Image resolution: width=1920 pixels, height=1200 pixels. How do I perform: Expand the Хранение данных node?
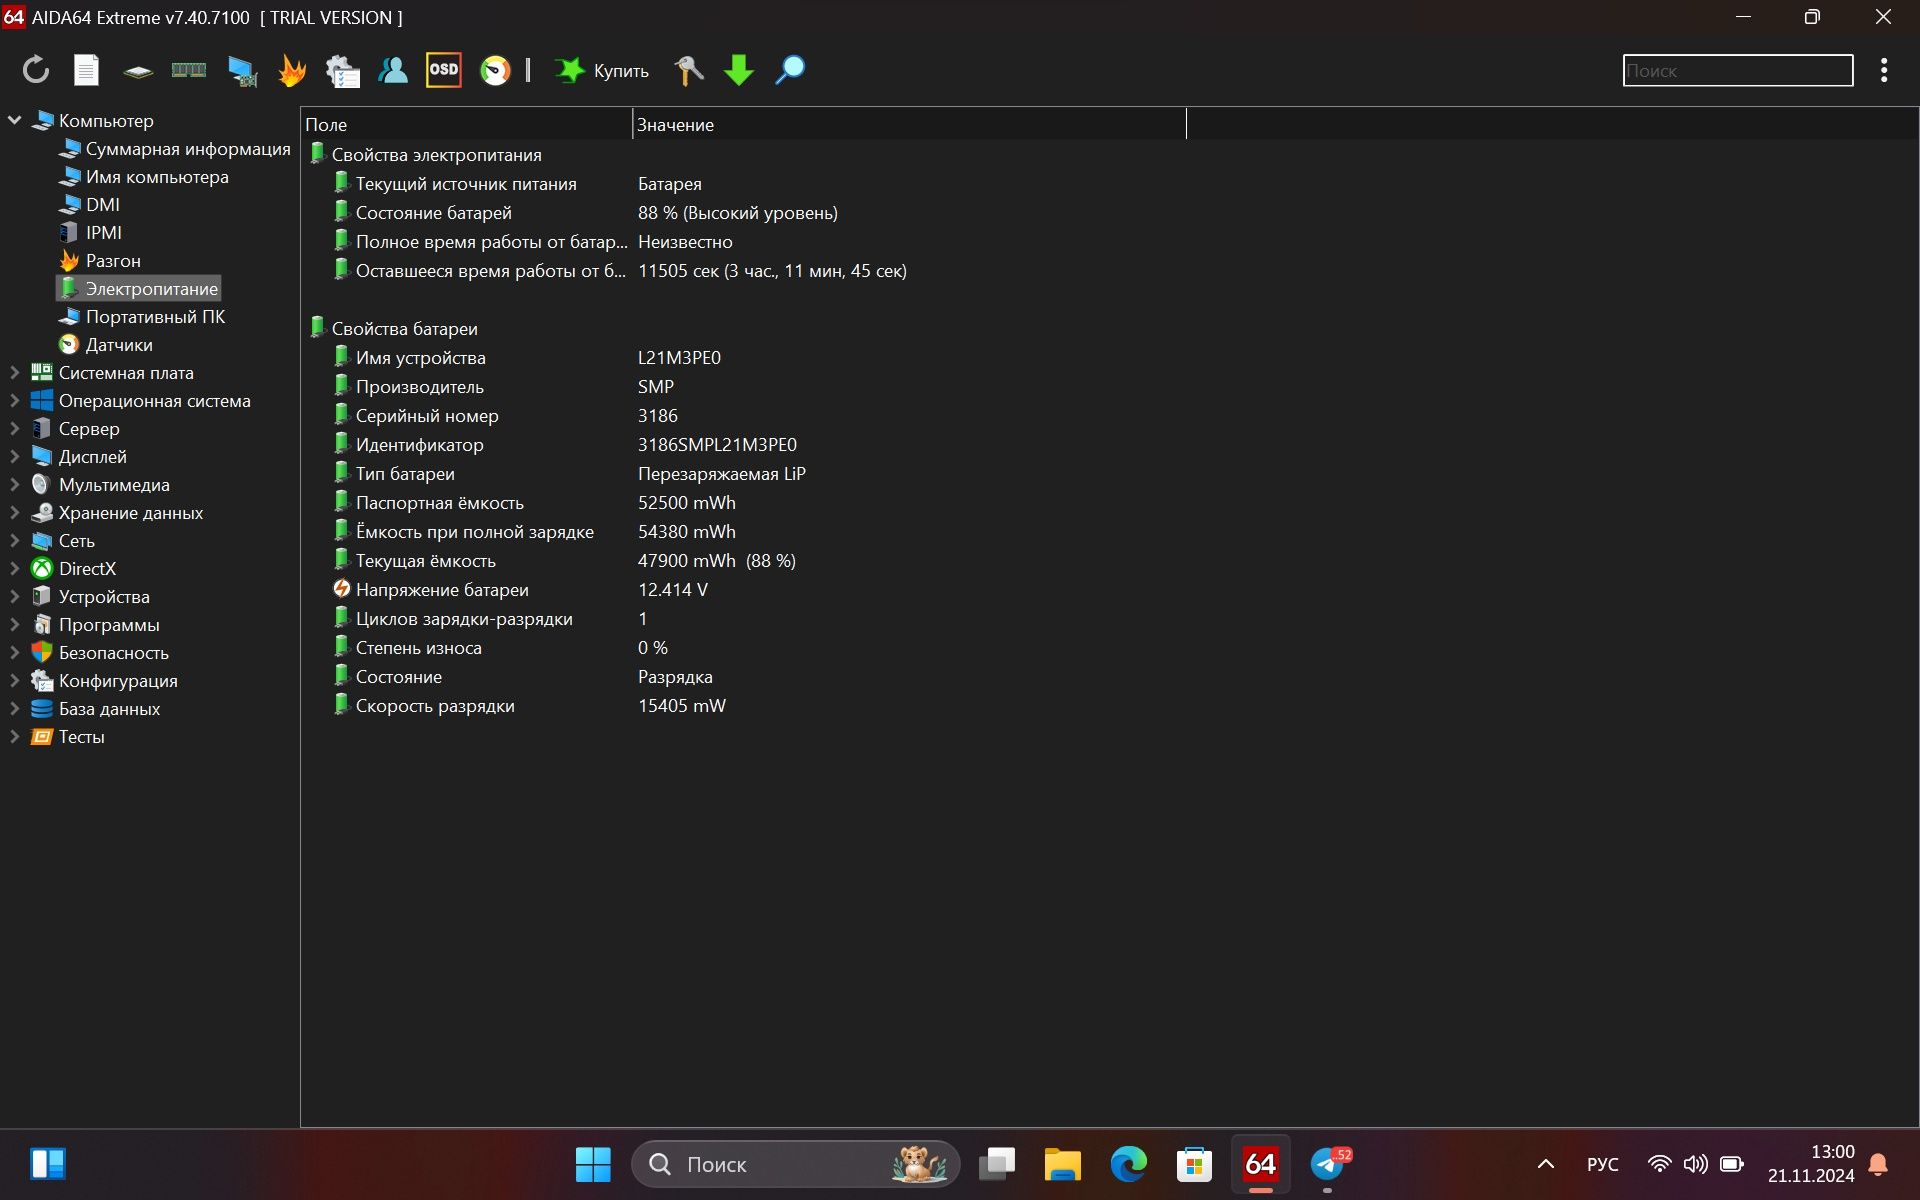click(x=15, y=512)
